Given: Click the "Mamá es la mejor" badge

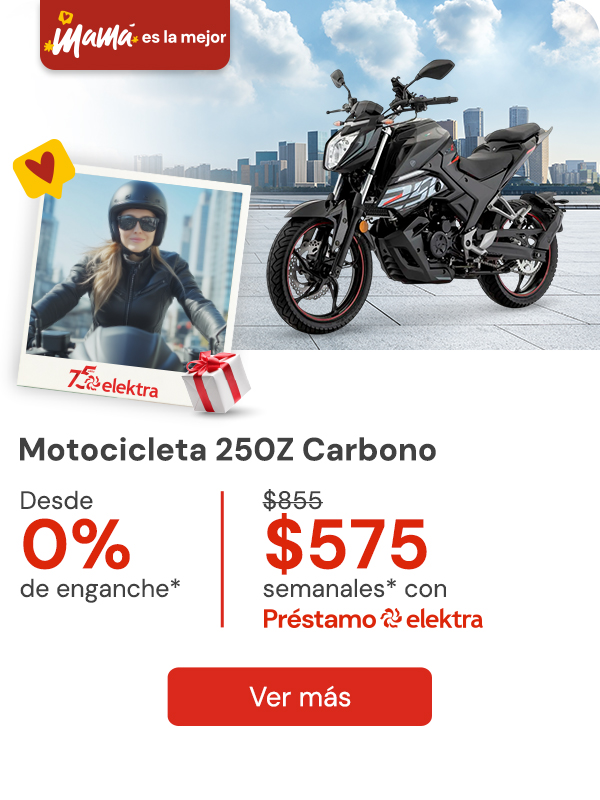Looking at the screenshot, I should point(135,34).
